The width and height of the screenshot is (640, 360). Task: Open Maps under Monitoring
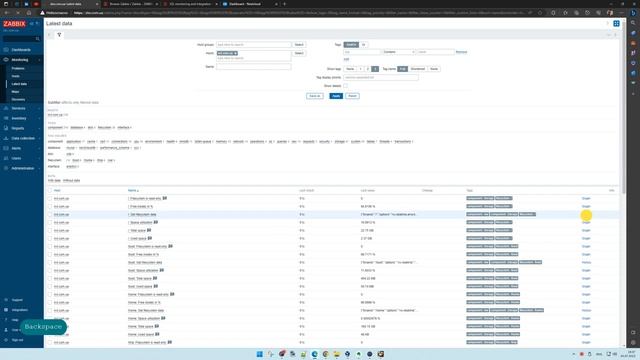[15, 92]
